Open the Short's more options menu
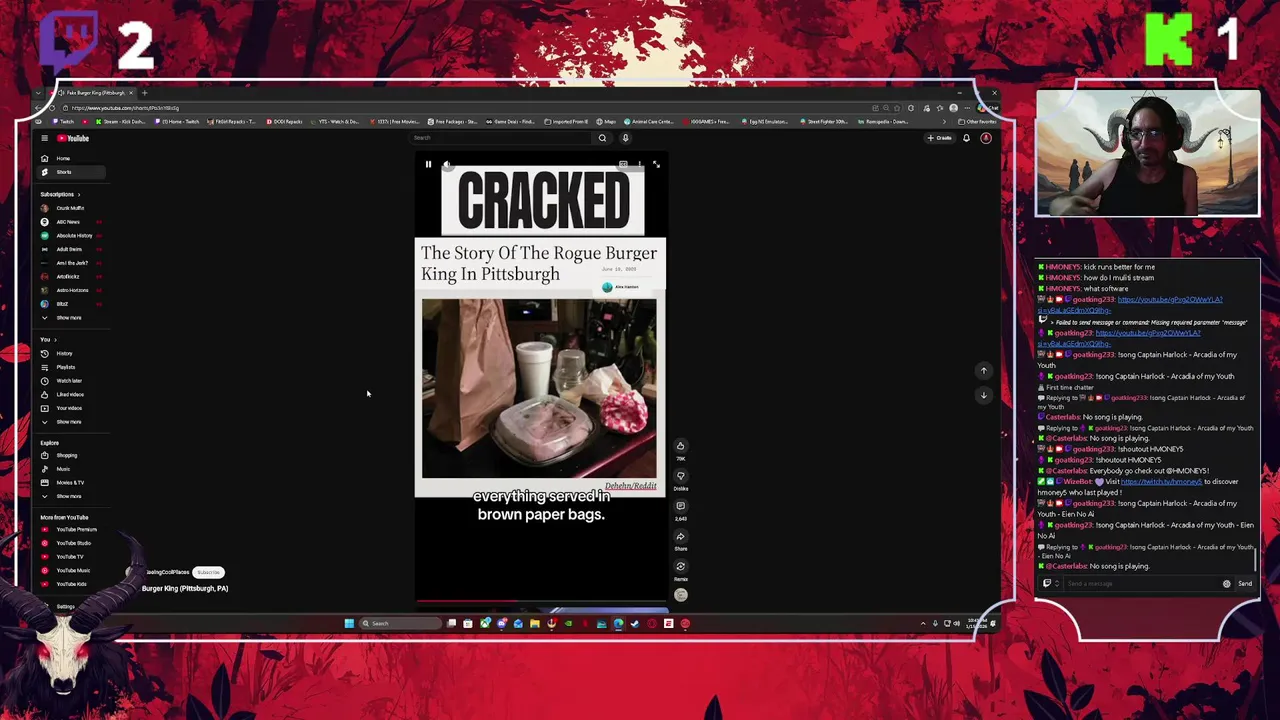 (x=640, y=164)
